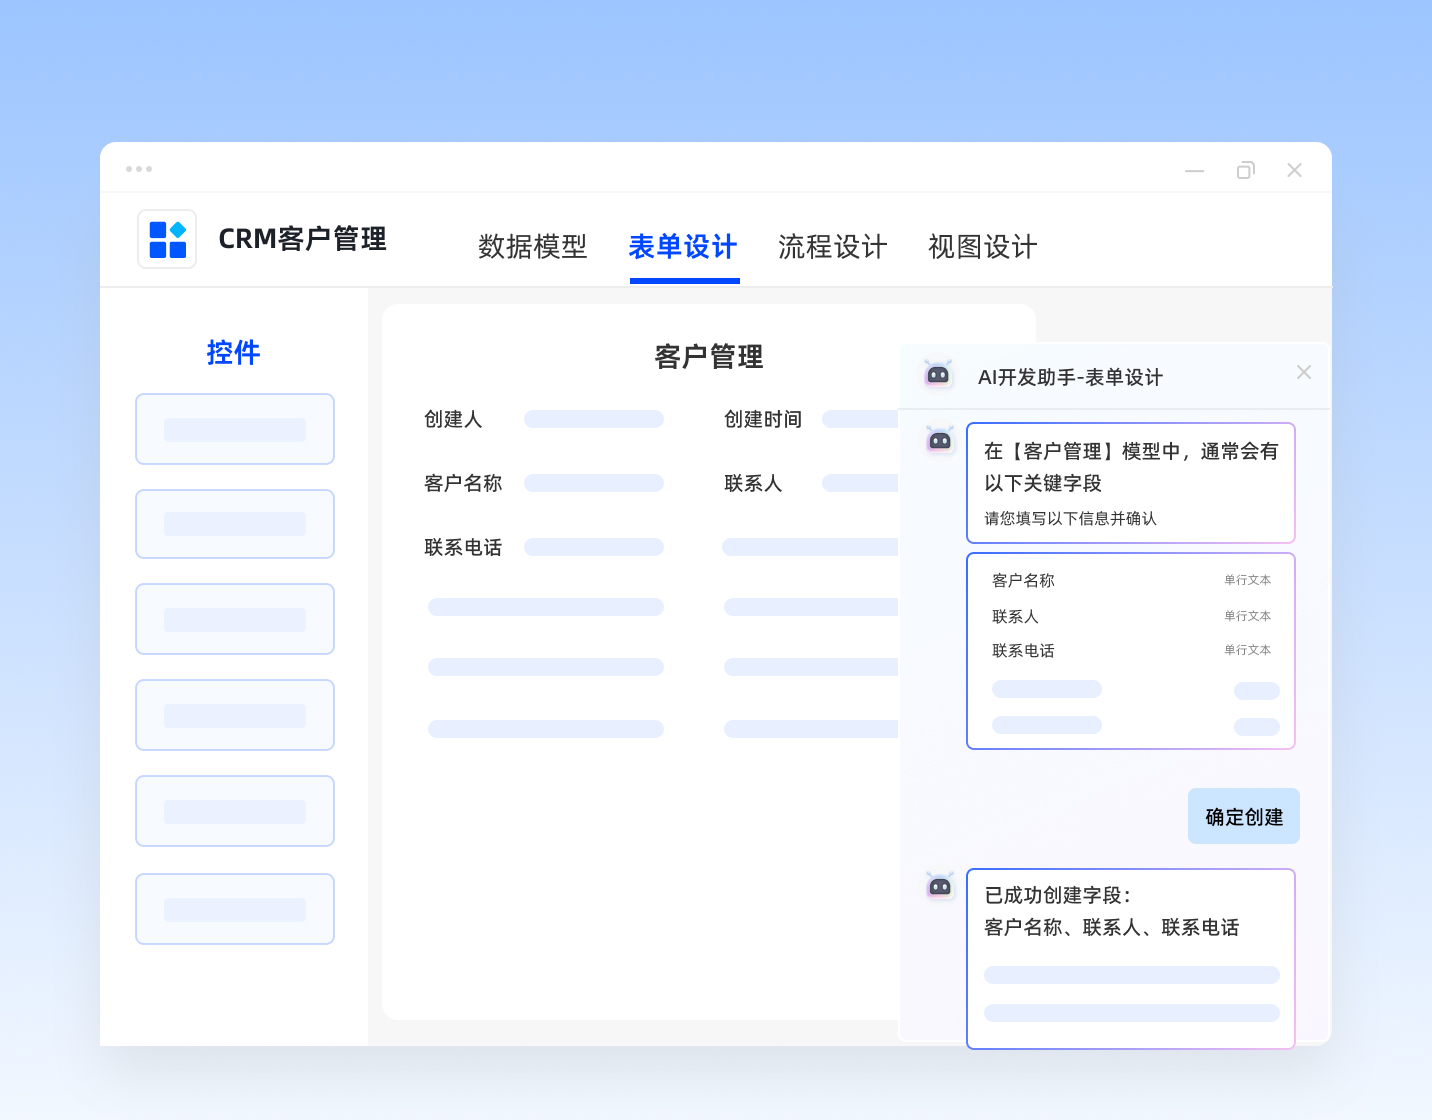Click the restore window icon

click(x=1245, y=170)
